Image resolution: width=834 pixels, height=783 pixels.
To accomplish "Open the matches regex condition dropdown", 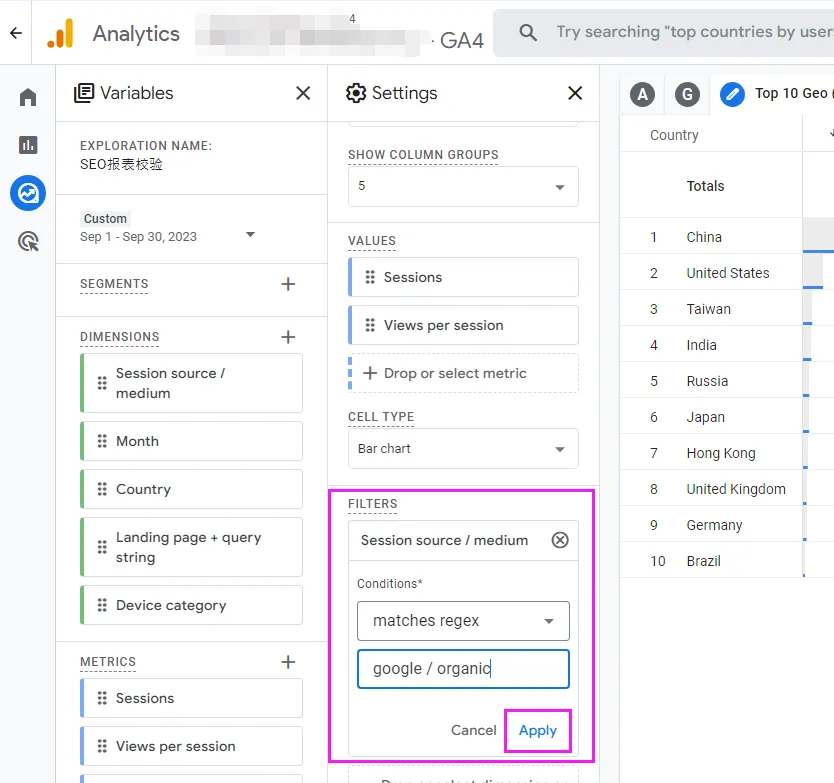I will tap(463, 621).
